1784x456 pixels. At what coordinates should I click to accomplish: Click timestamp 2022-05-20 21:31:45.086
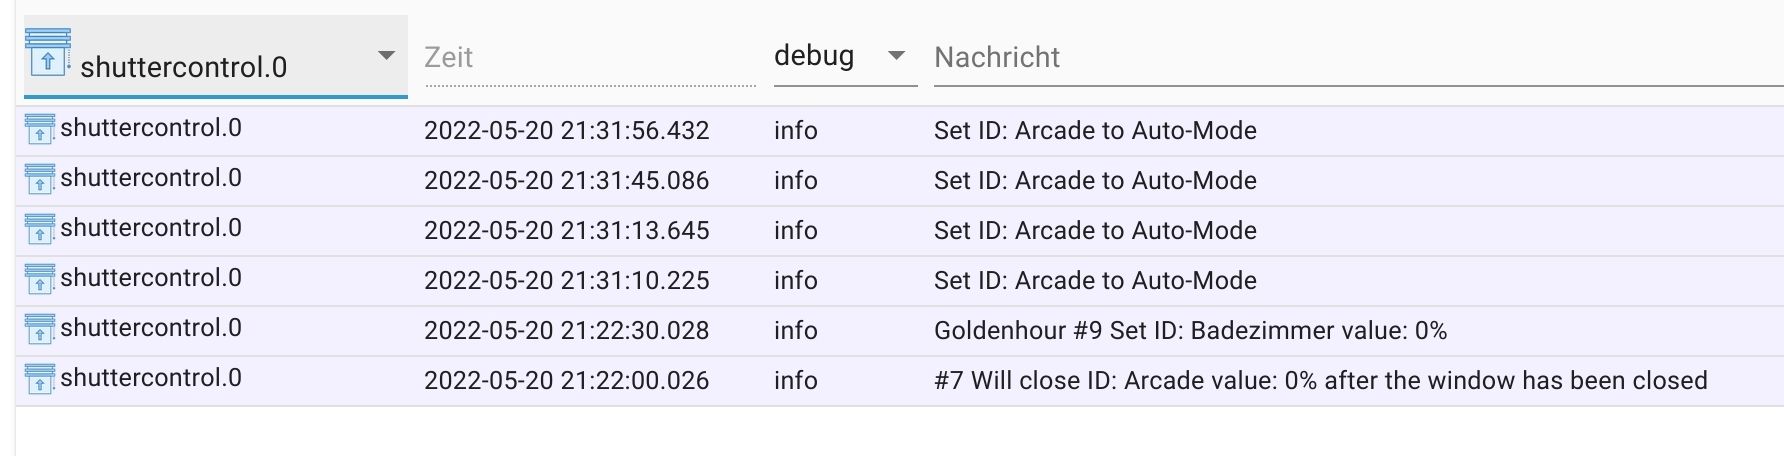(566, 181)
